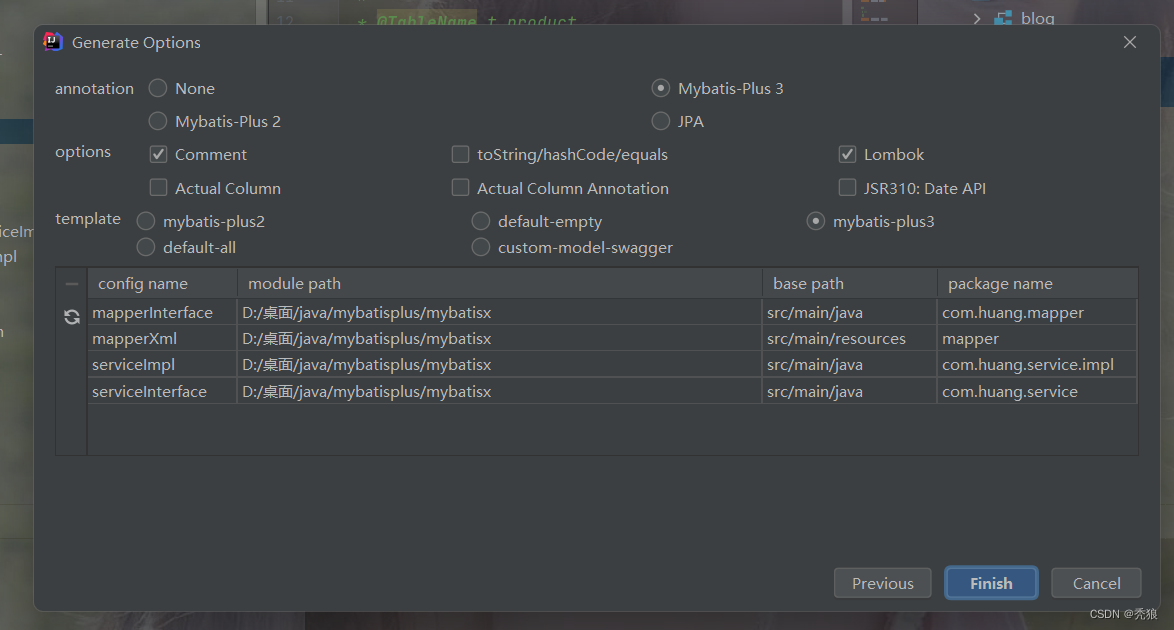Viewport: 1174px width, 630px height.
Task: Click the blog module icon in background tree
Action: [x=1003, y=18]
